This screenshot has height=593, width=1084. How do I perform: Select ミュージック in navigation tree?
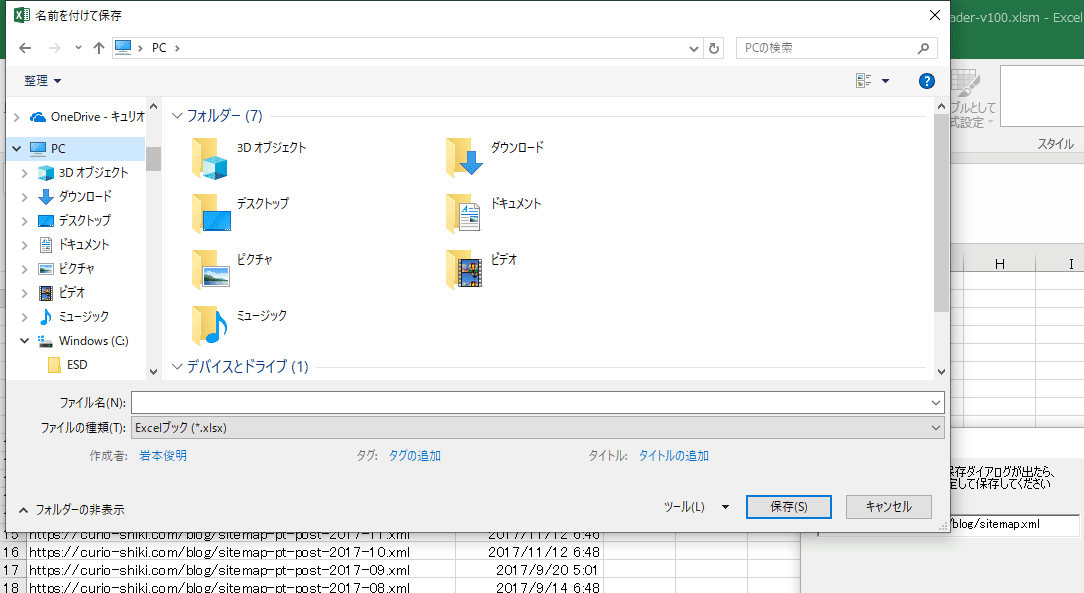coord(73,317)
